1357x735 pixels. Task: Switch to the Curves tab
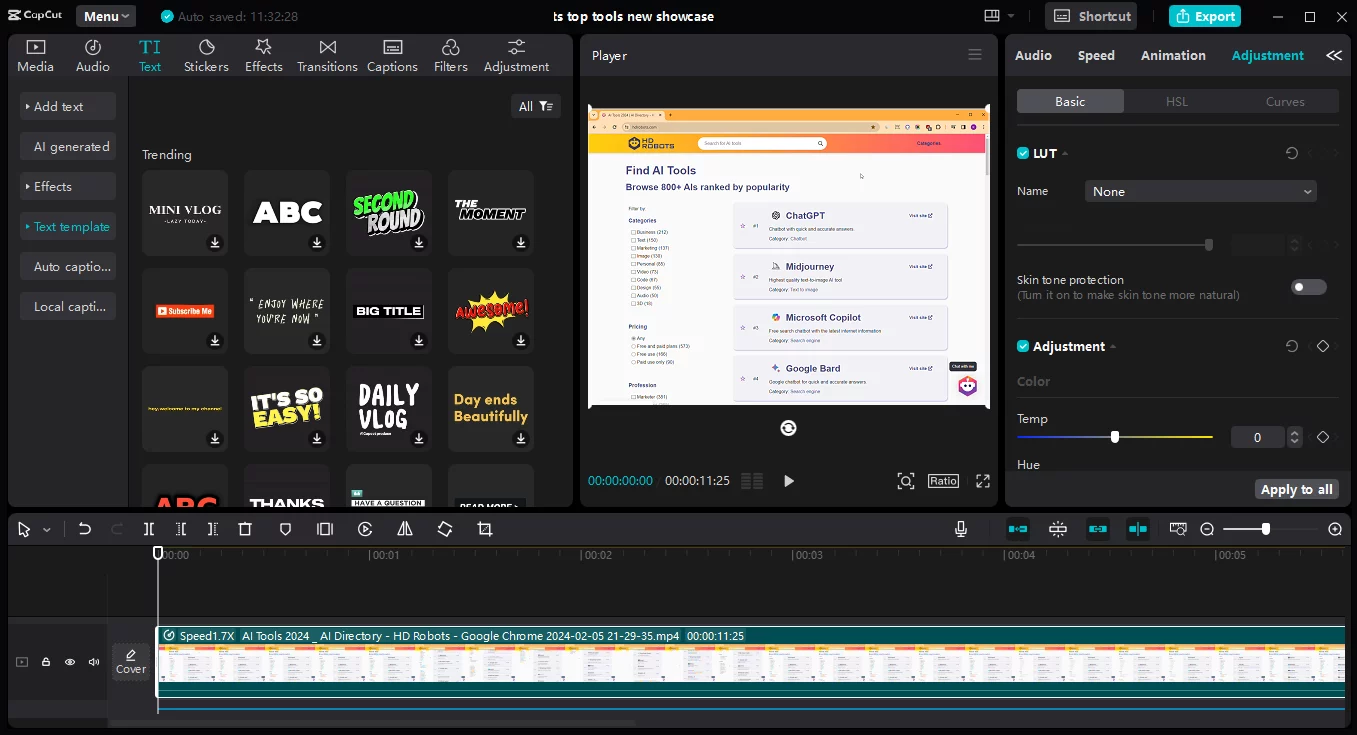(x=1285, y=101)
